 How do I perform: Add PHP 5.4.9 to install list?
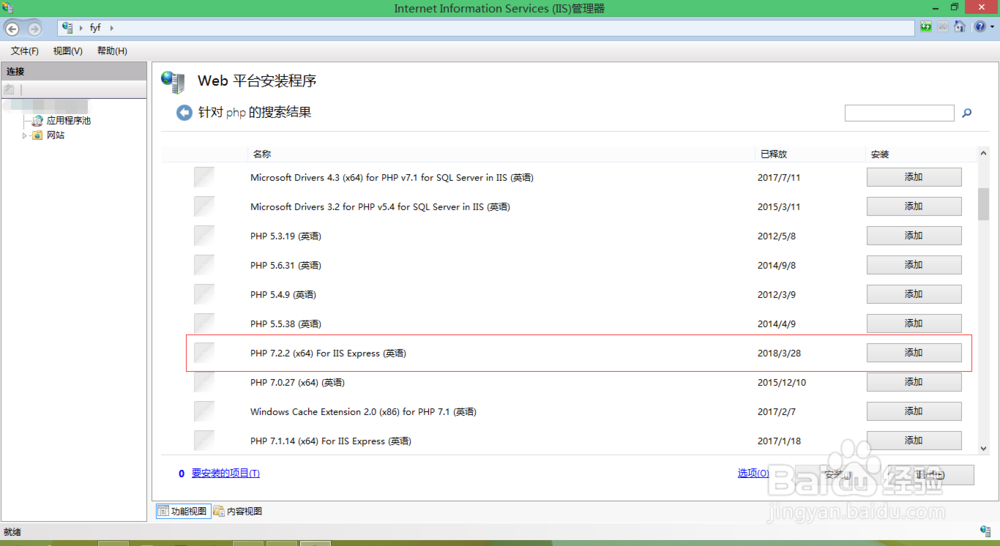[914, 294]
